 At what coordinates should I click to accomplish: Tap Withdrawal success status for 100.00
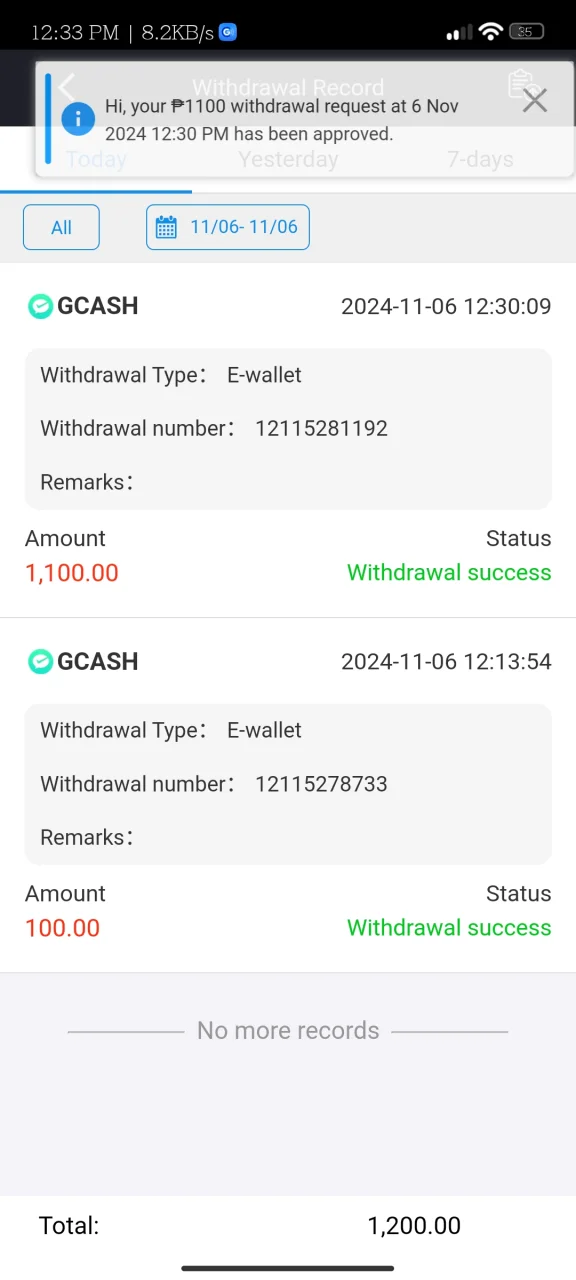tap(449, 927)
